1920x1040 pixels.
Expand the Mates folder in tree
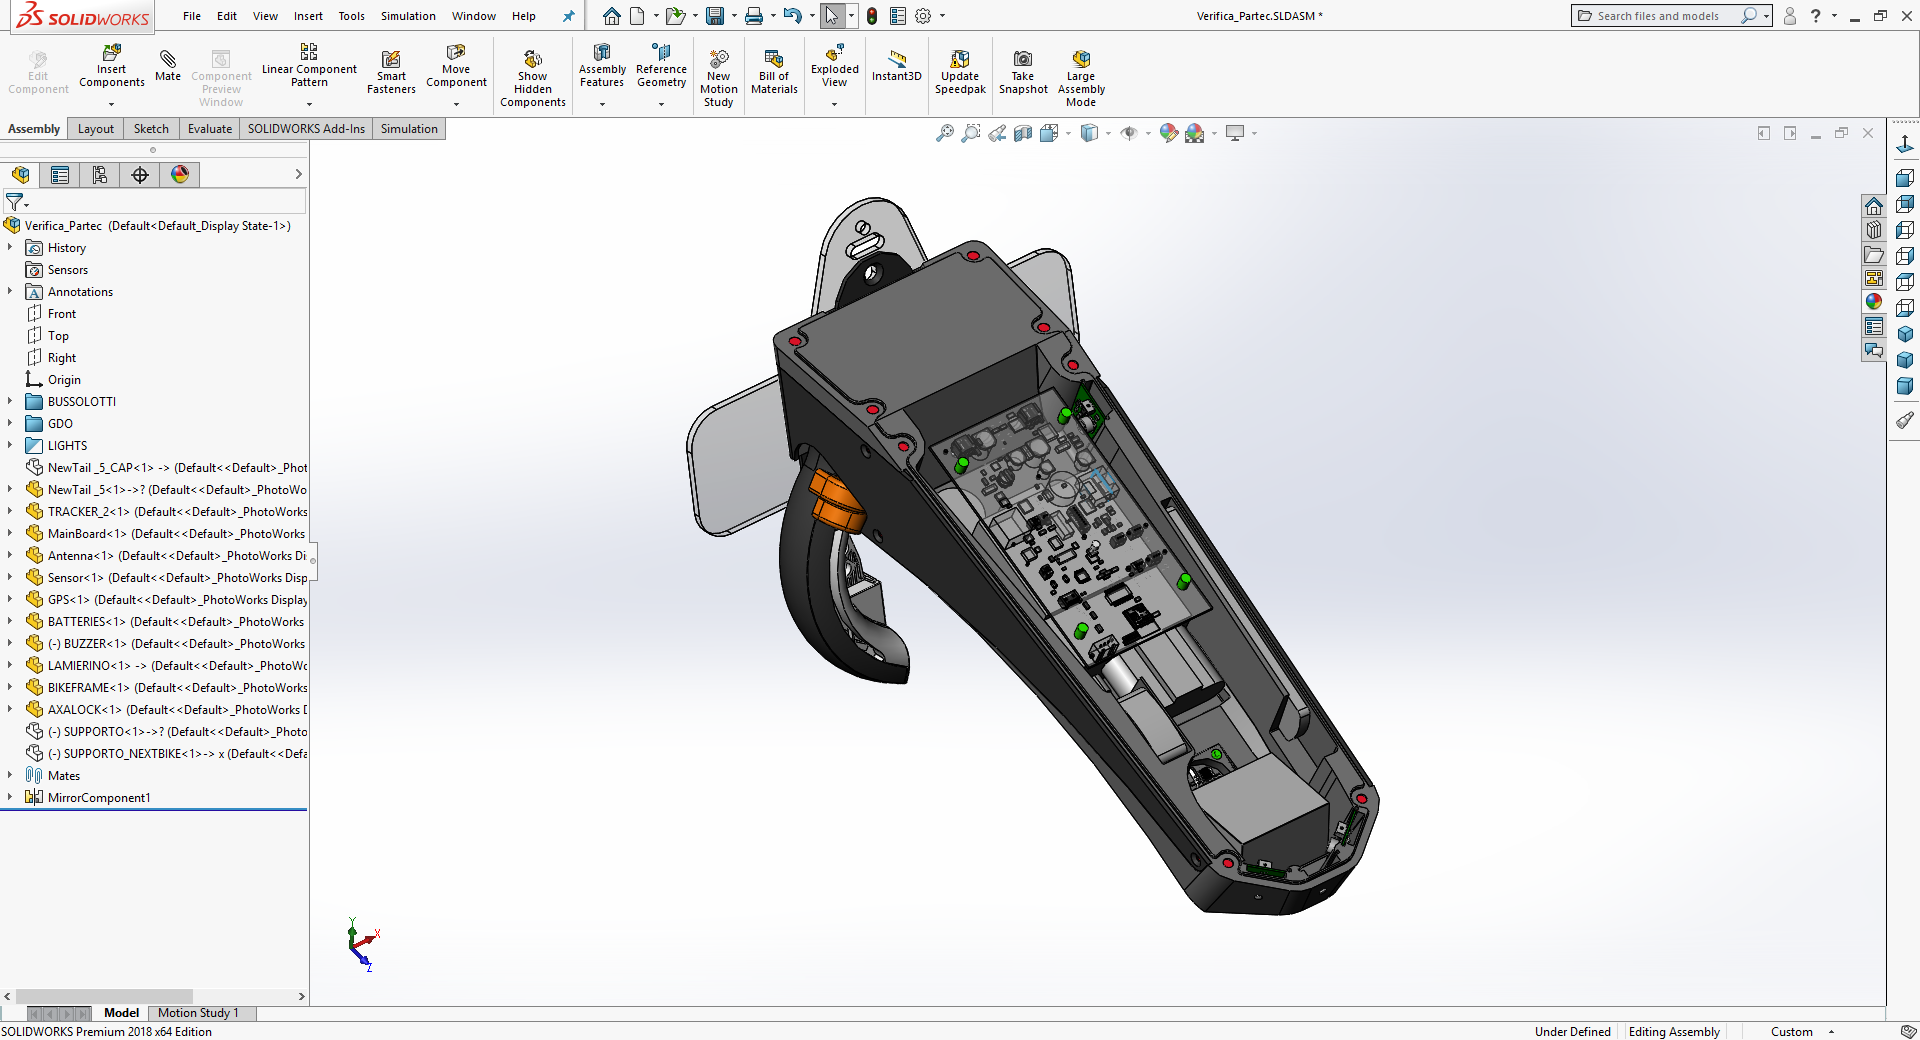10,776
